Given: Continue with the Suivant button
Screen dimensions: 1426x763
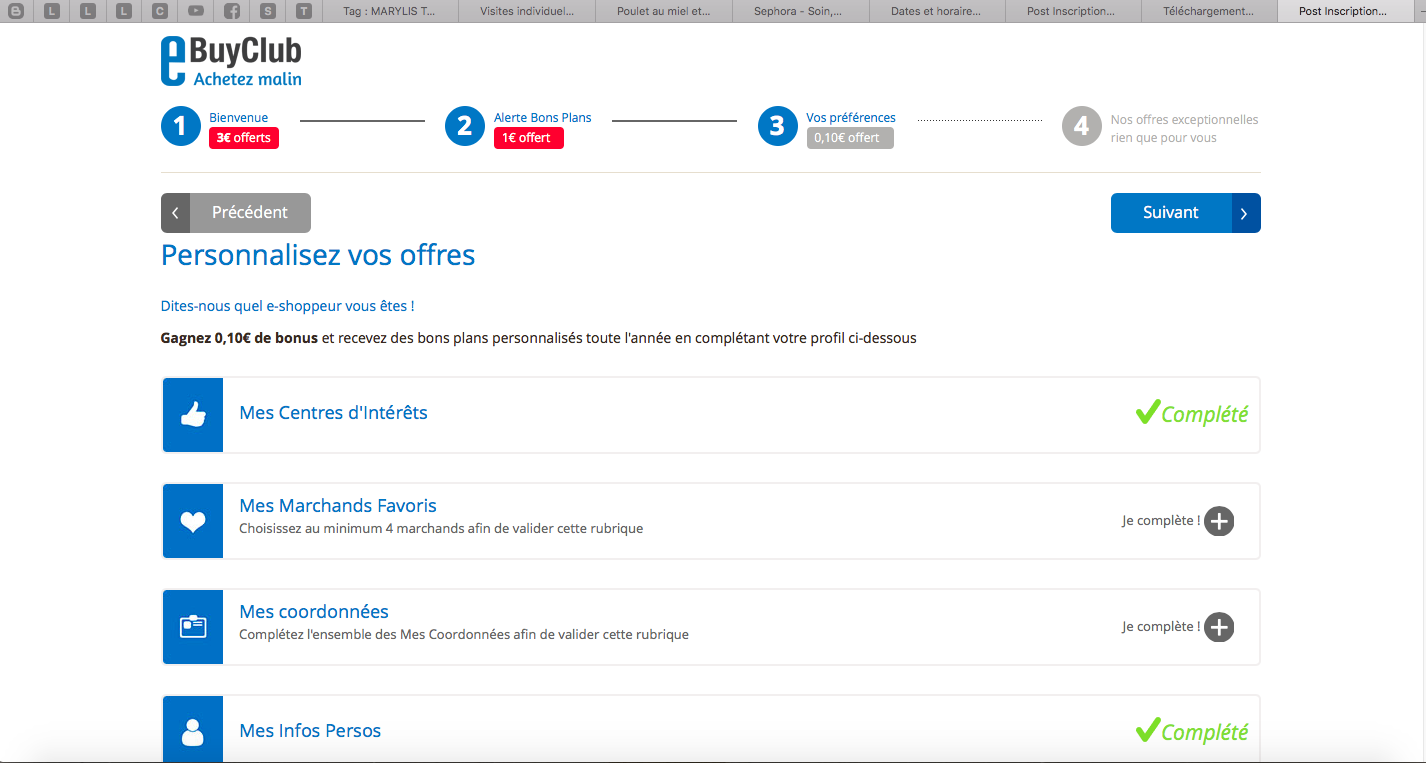Looking at the screenshot, I should pyautogui.click(x=1186, y=213).
